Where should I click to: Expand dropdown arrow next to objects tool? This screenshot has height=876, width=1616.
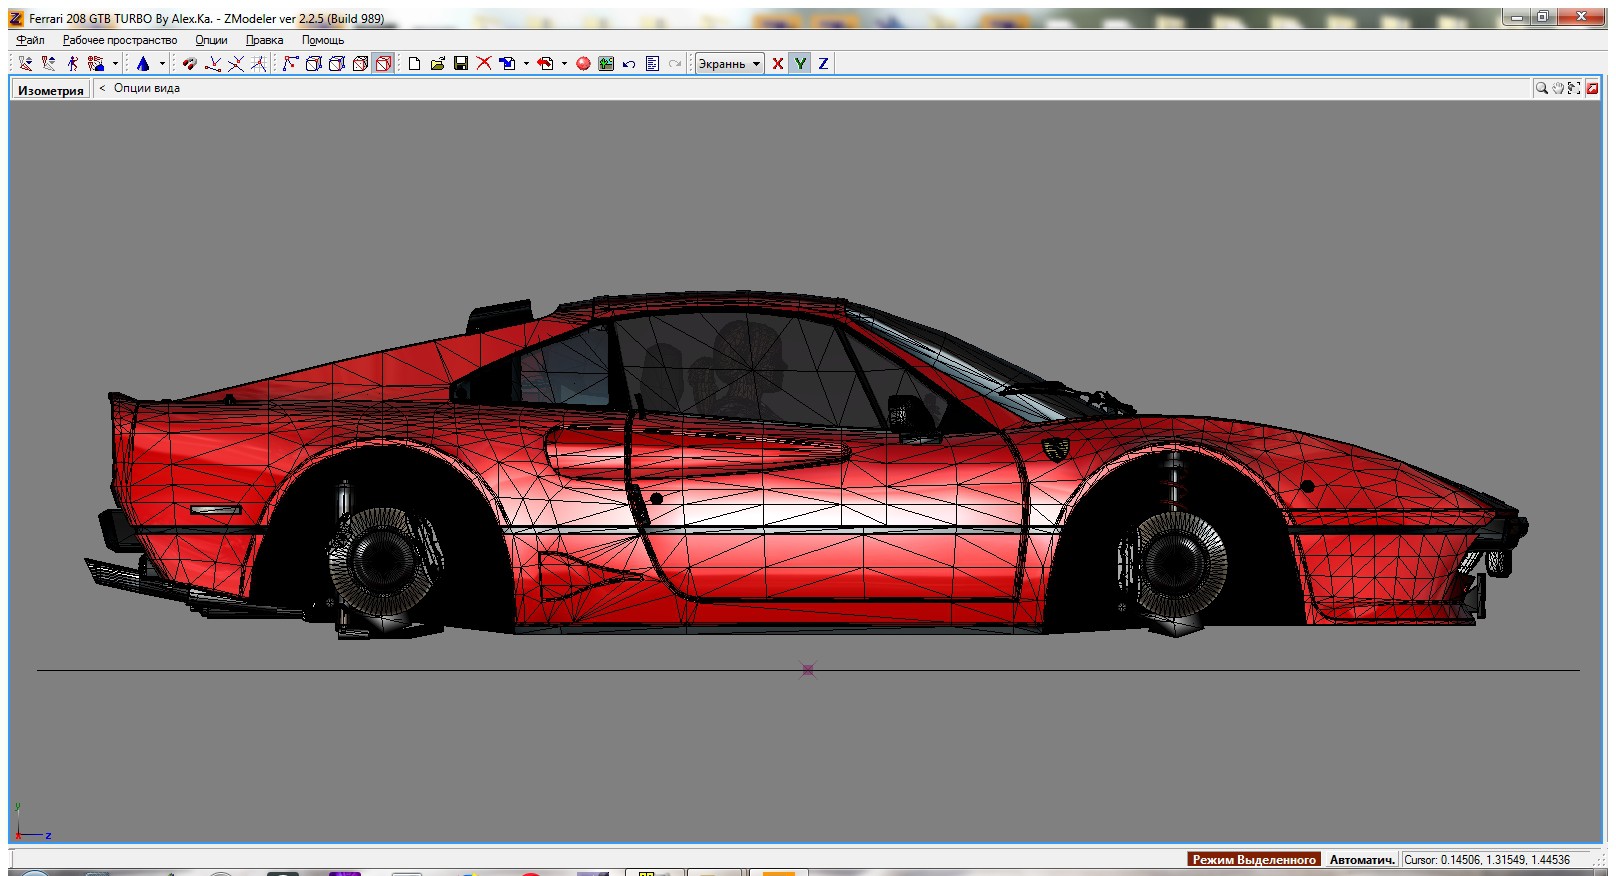click(115, 63)
